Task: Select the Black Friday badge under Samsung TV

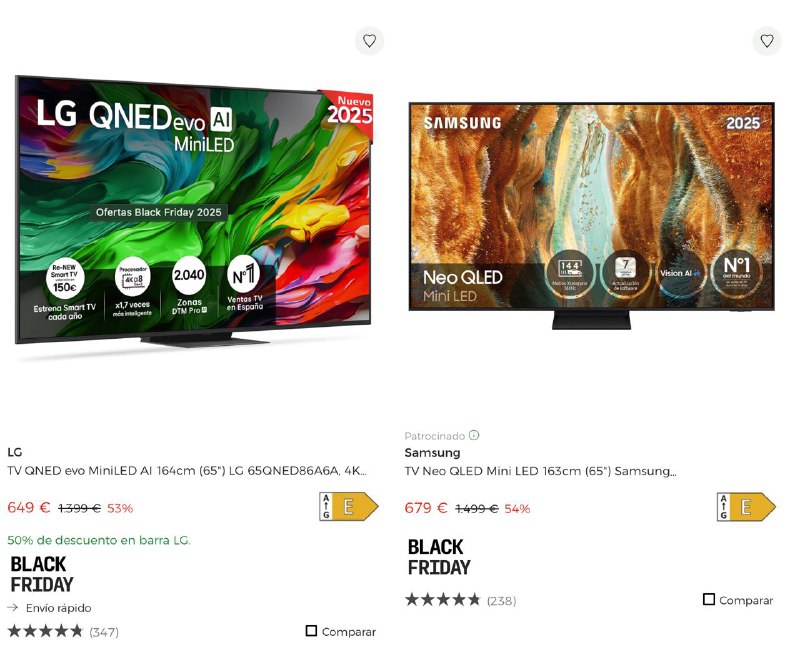Action: [439, 557]
